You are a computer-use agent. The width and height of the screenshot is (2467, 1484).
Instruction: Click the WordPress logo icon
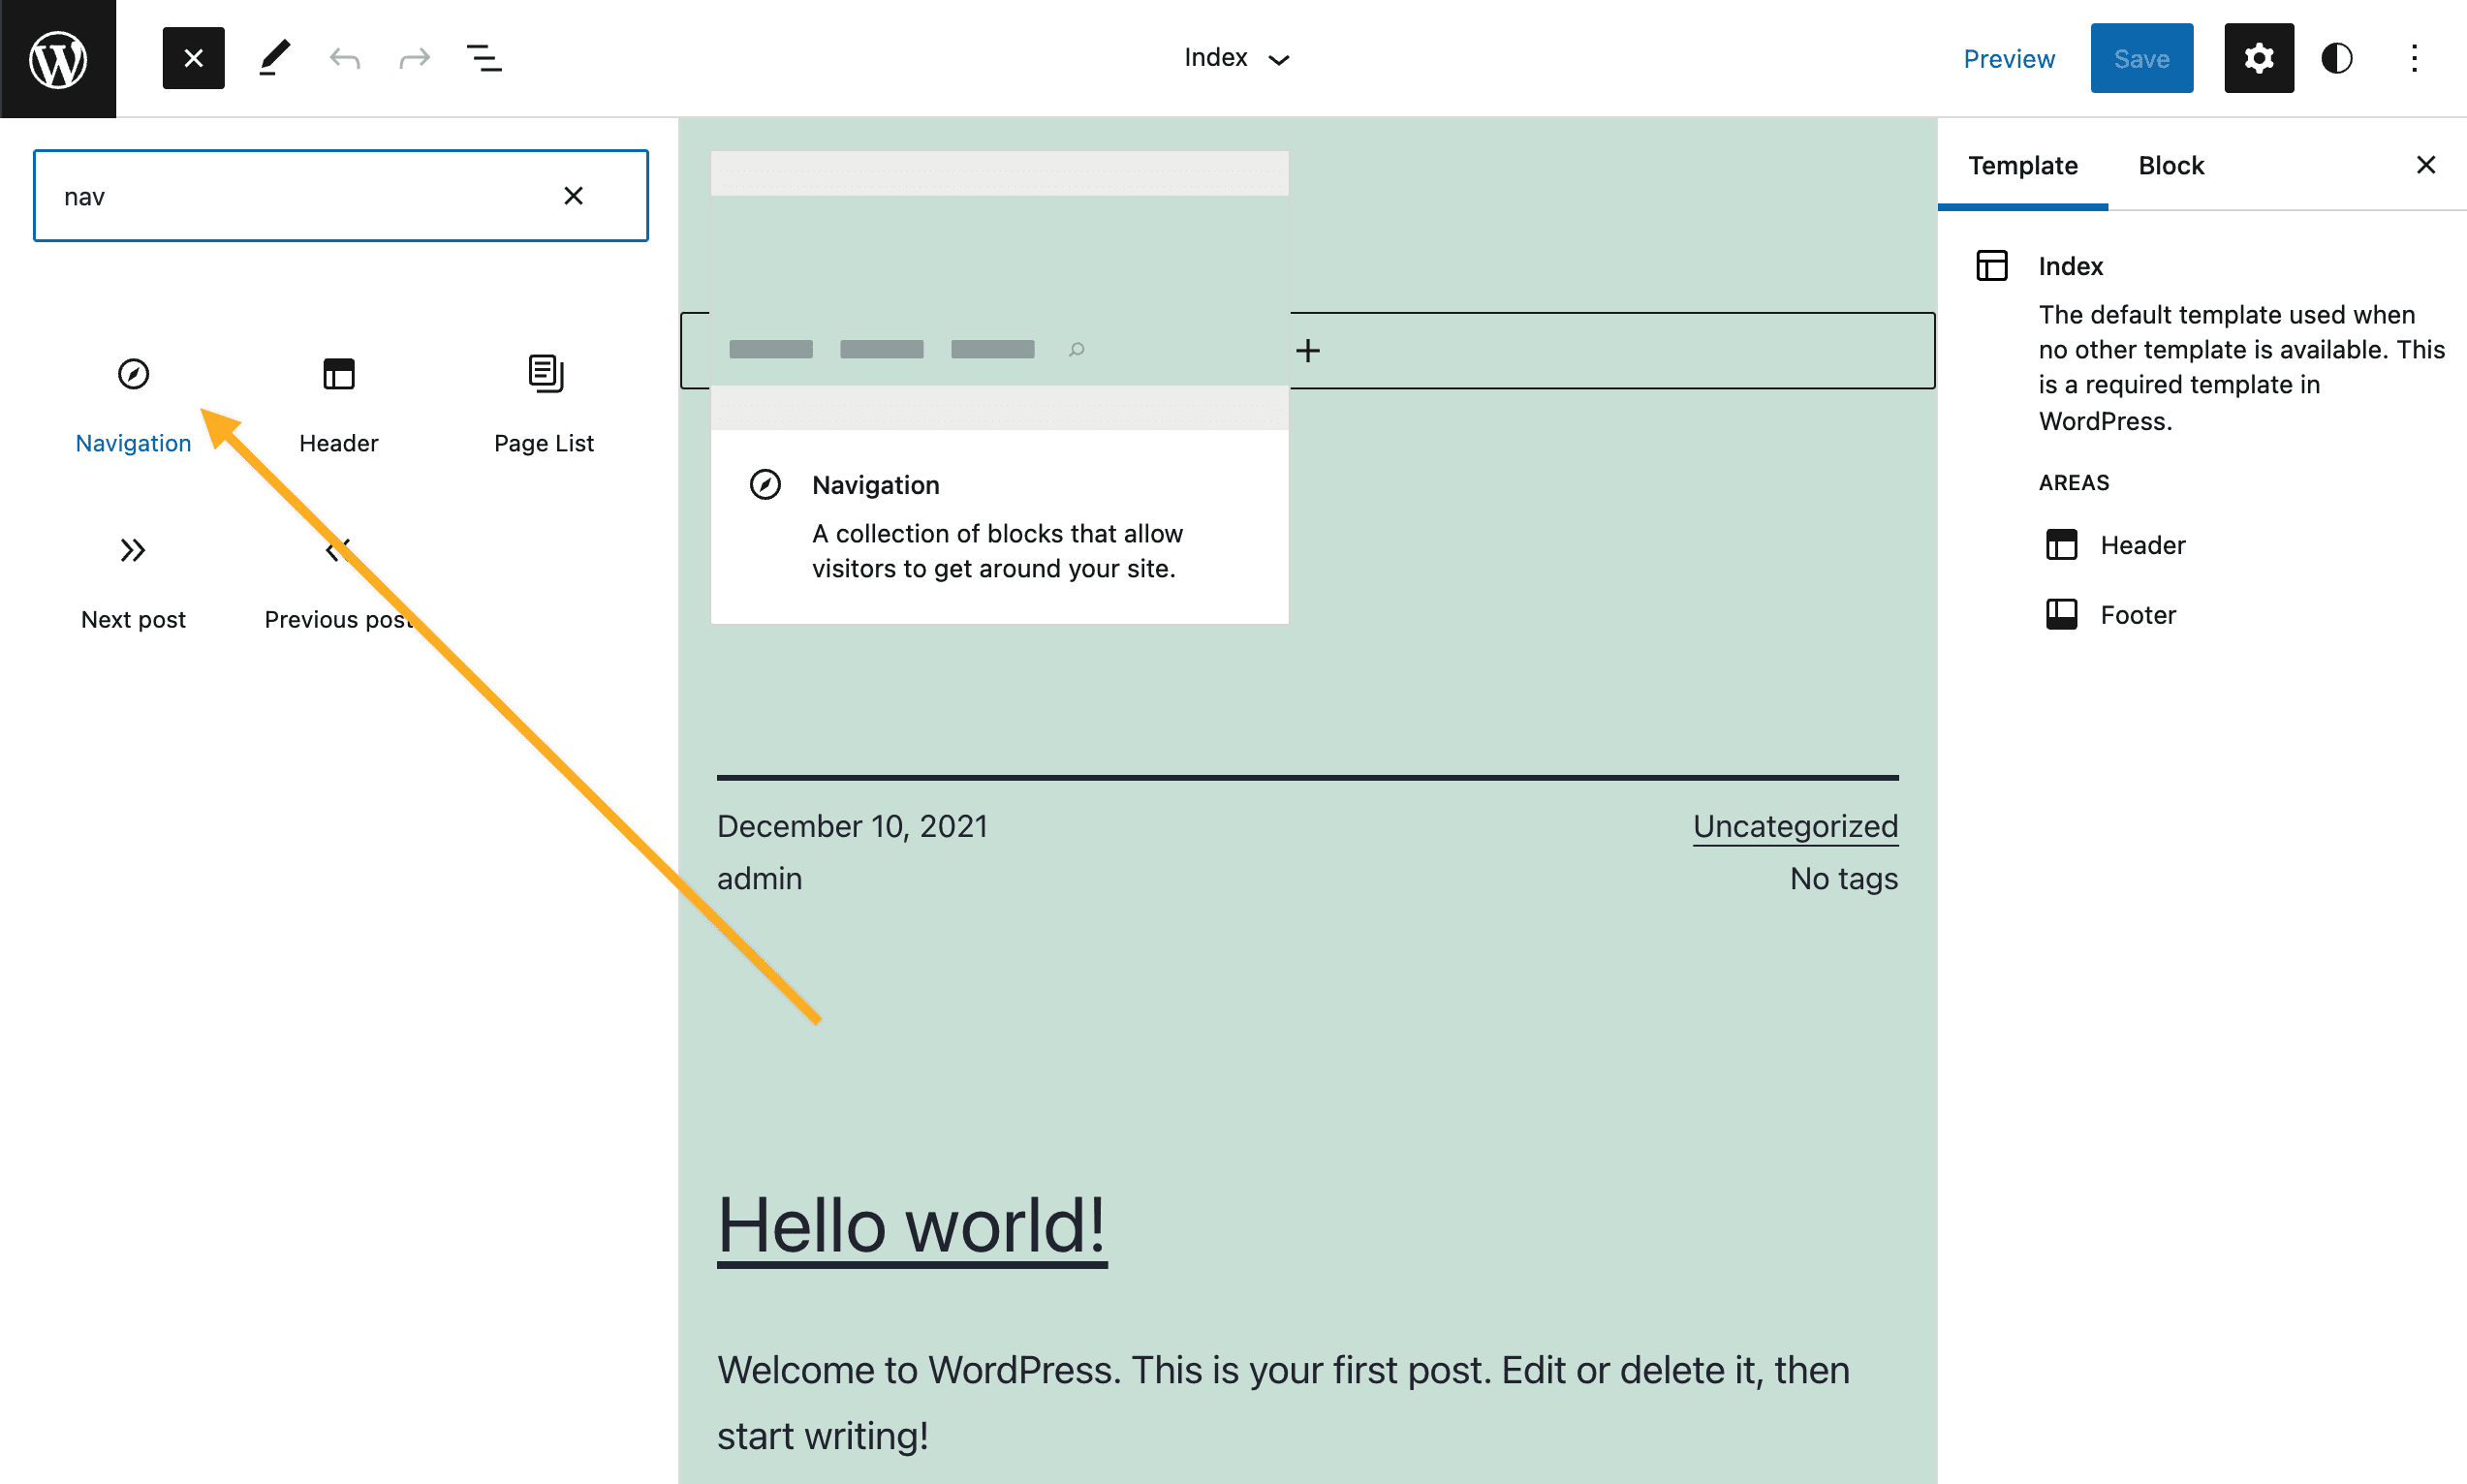click(x=58, y=58)
